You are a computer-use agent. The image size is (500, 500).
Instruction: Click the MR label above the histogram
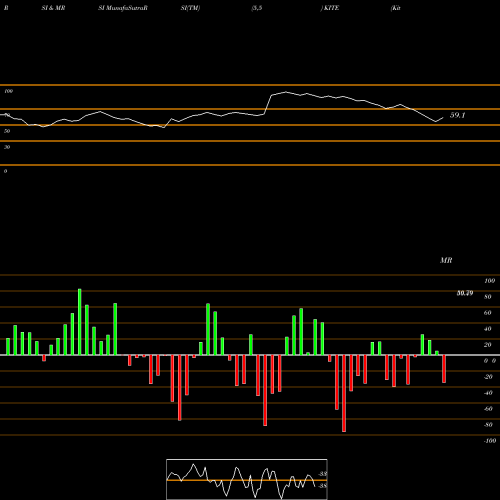coord(446,260)
